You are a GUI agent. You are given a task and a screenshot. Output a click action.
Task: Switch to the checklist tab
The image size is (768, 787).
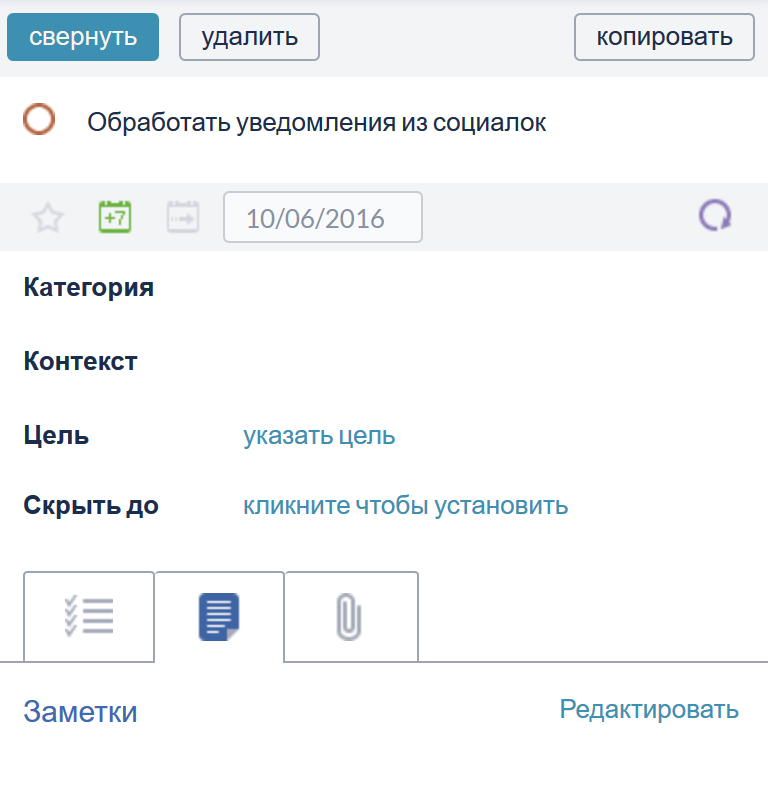point(89,617)
